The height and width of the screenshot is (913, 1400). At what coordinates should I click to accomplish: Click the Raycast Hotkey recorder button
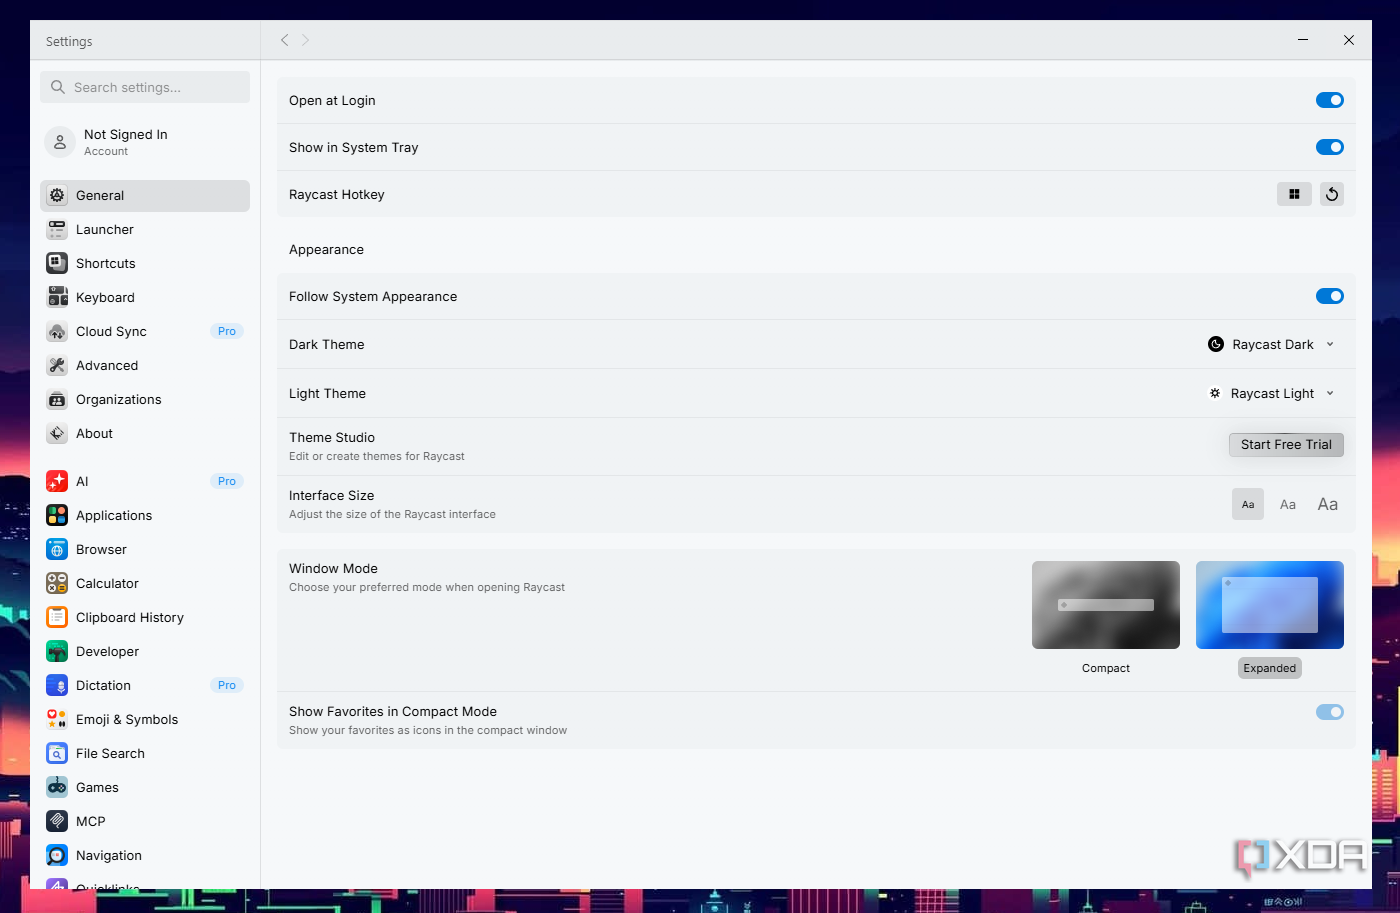tap(1294, 195)
